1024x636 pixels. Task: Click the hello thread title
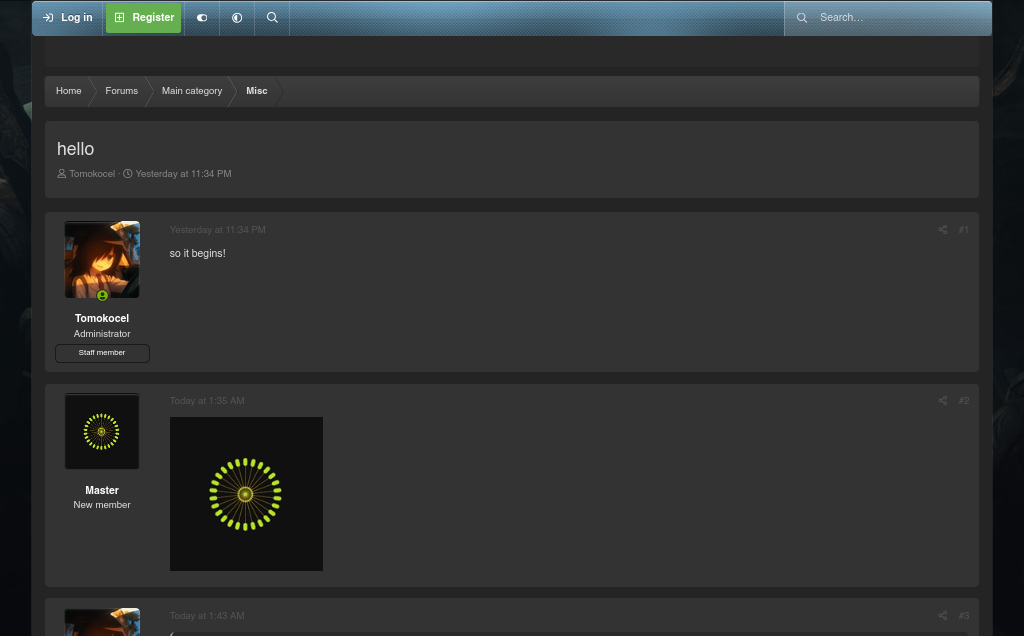[75, 149]
